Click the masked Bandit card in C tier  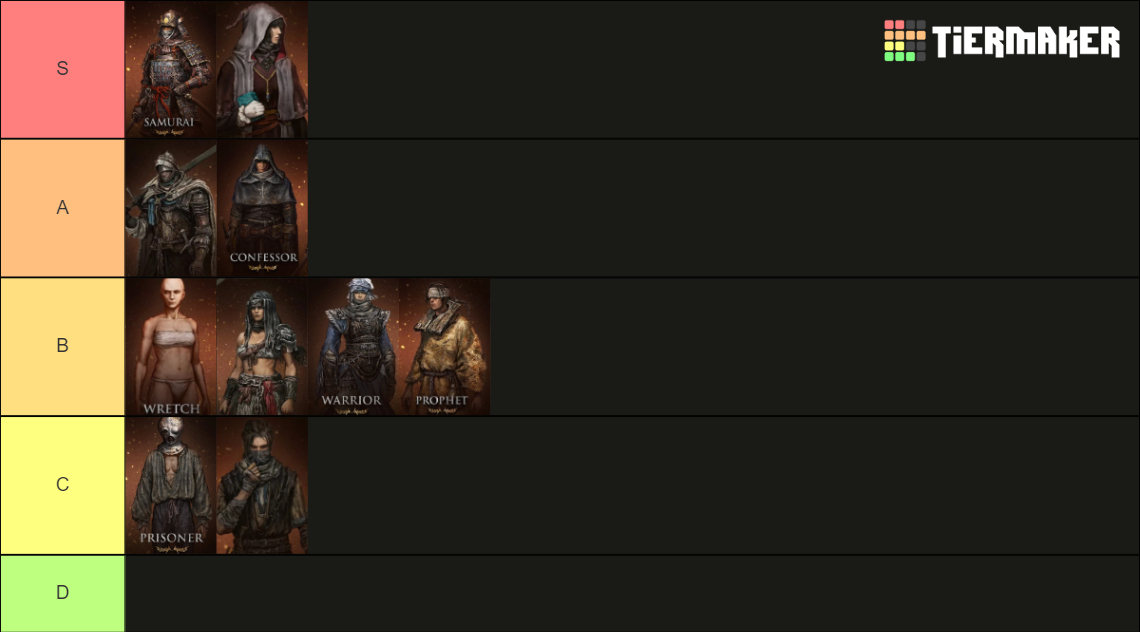(x=262, y=486)
